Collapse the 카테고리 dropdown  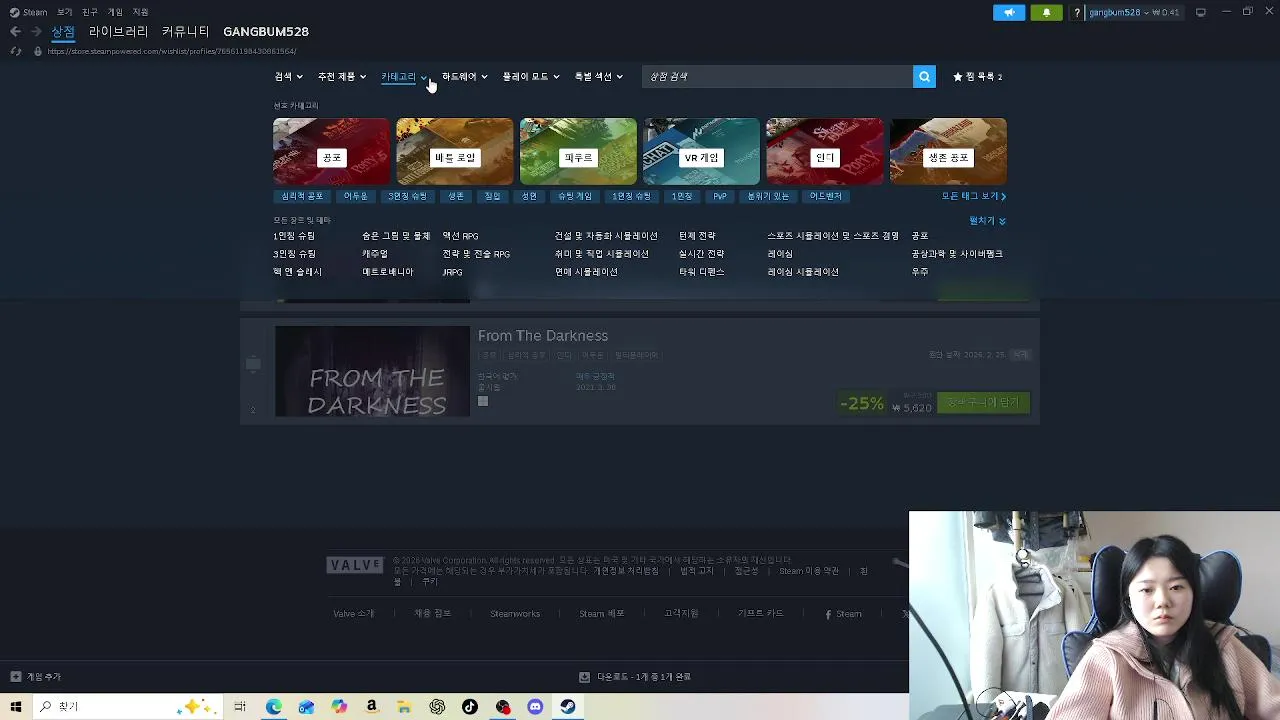404,76
